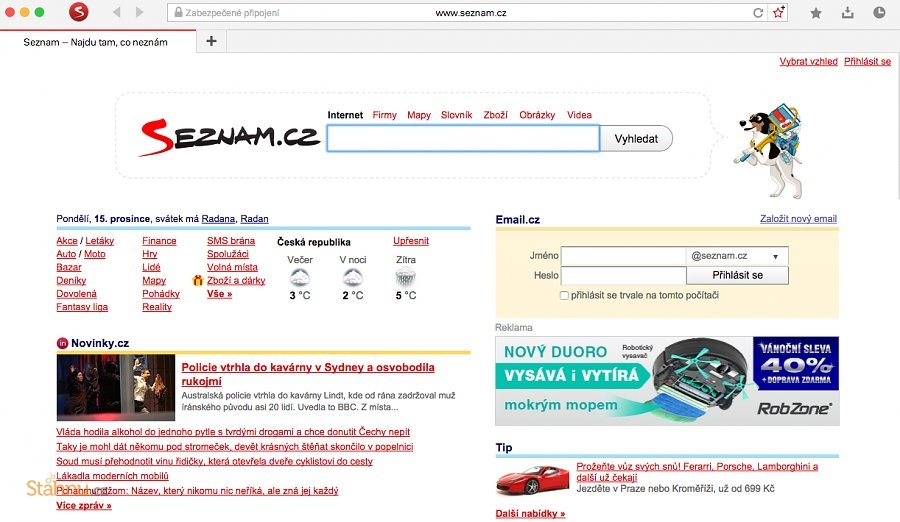The image size is (900, 522).
Task: Click into the main search field
Action: point(463,139)
